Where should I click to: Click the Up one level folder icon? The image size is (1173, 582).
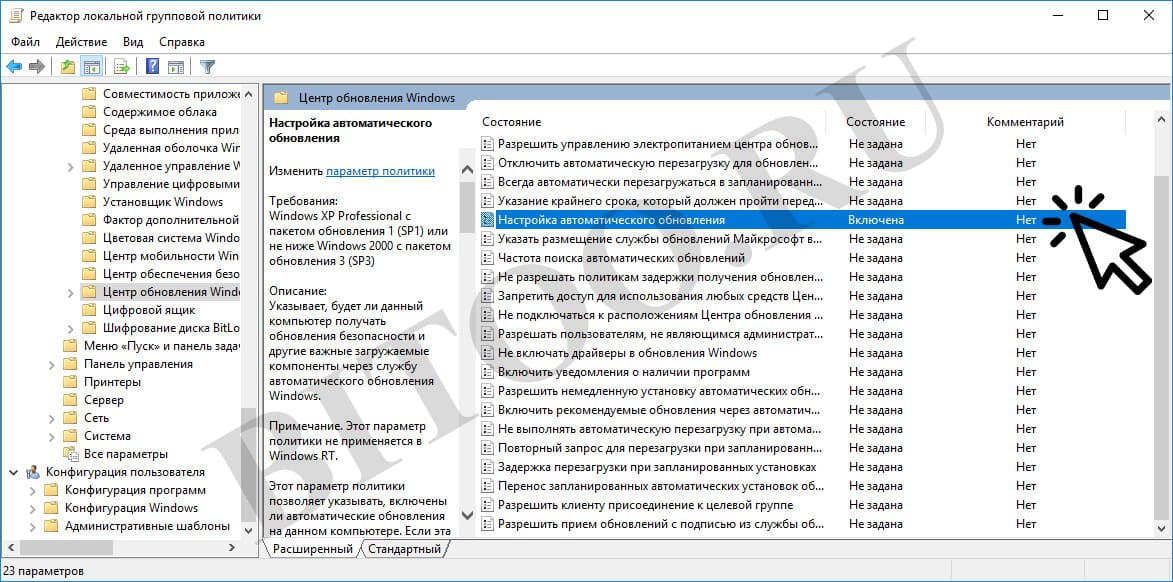(67, 67)
